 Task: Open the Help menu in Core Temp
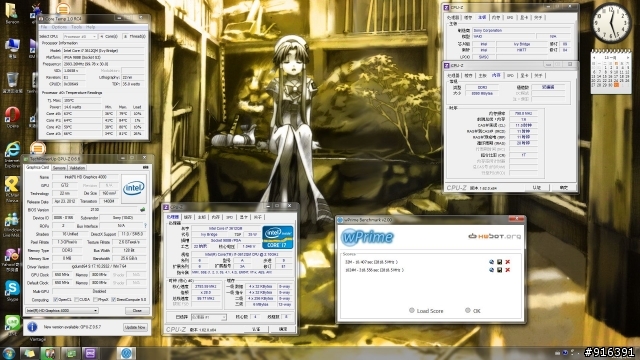click(x=91, y=27)
